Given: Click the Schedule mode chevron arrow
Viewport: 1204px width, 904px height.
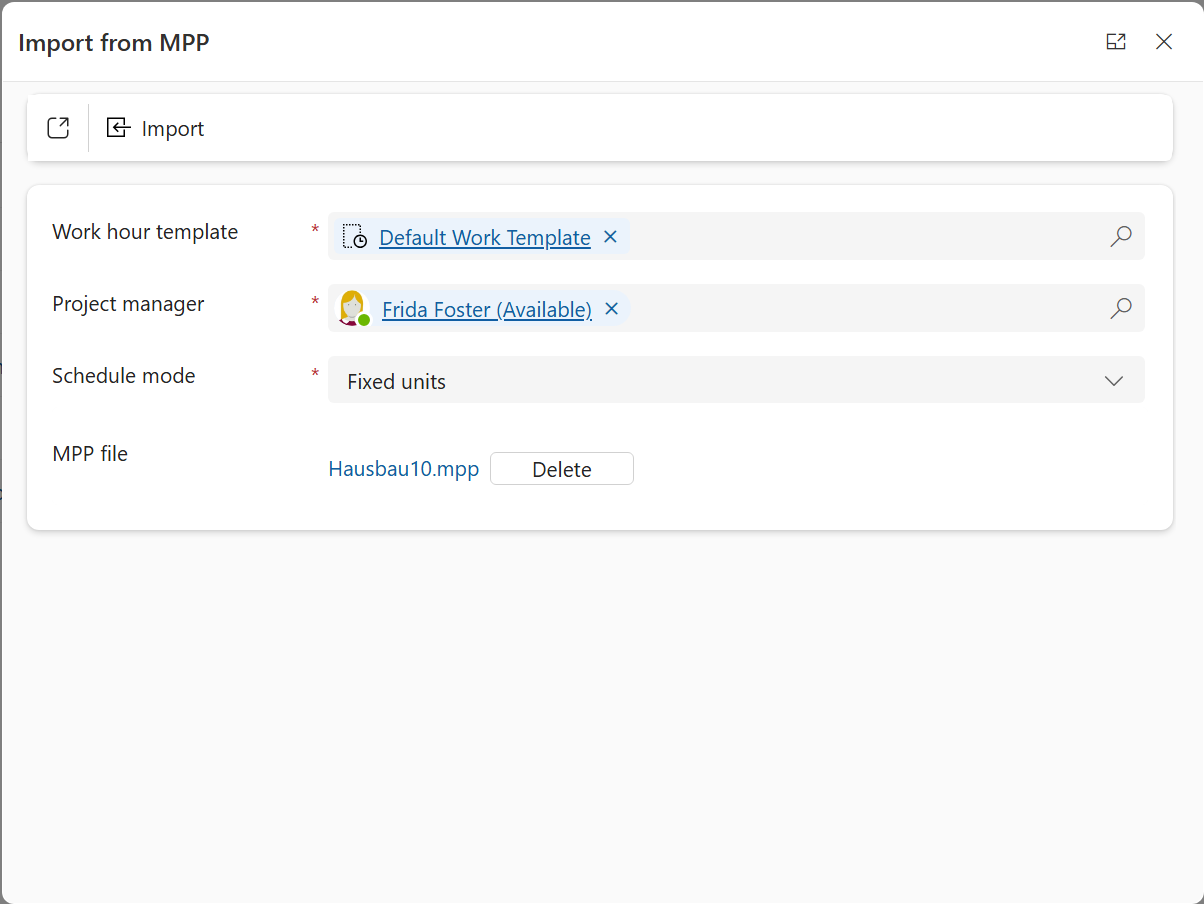Looking at the screenshot, I should coord(1114,381).
